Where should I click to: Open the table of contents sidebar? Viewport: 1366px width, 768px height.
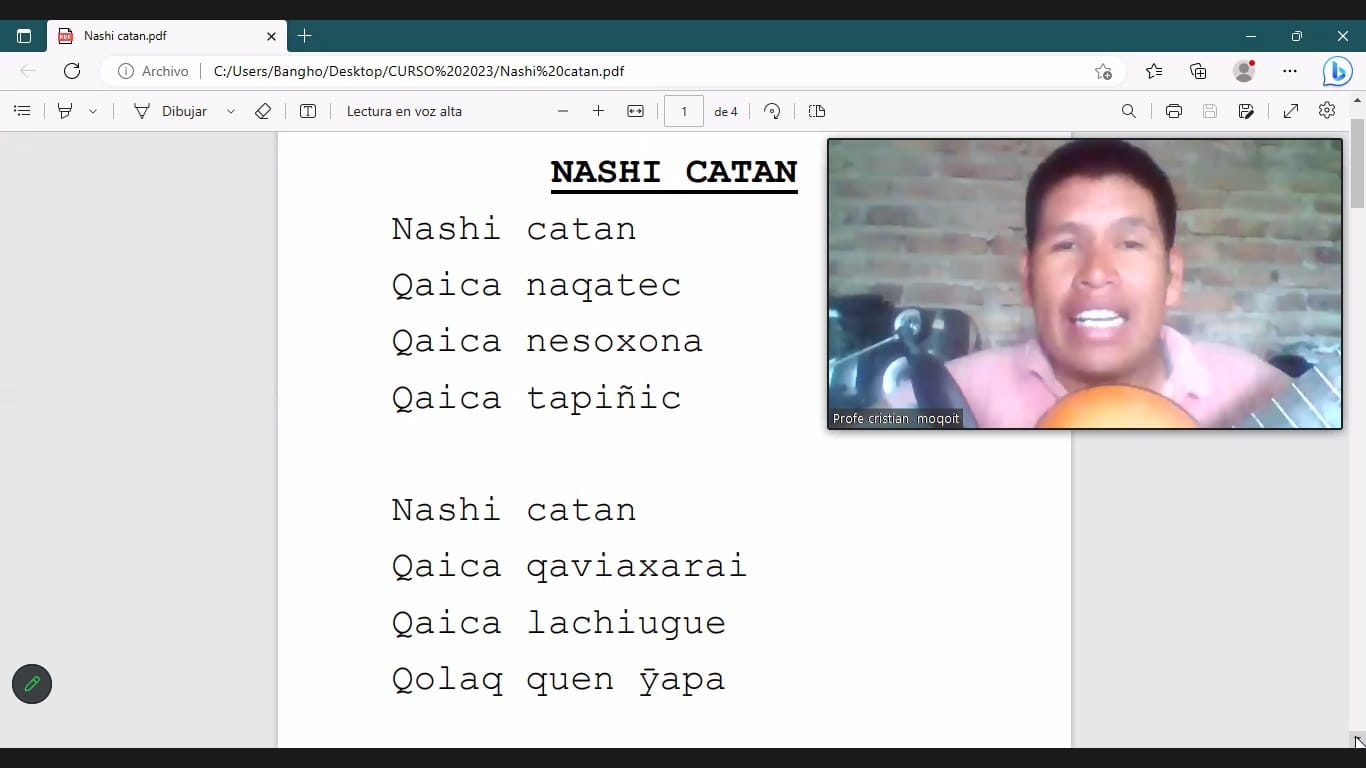tap(22, 111)
